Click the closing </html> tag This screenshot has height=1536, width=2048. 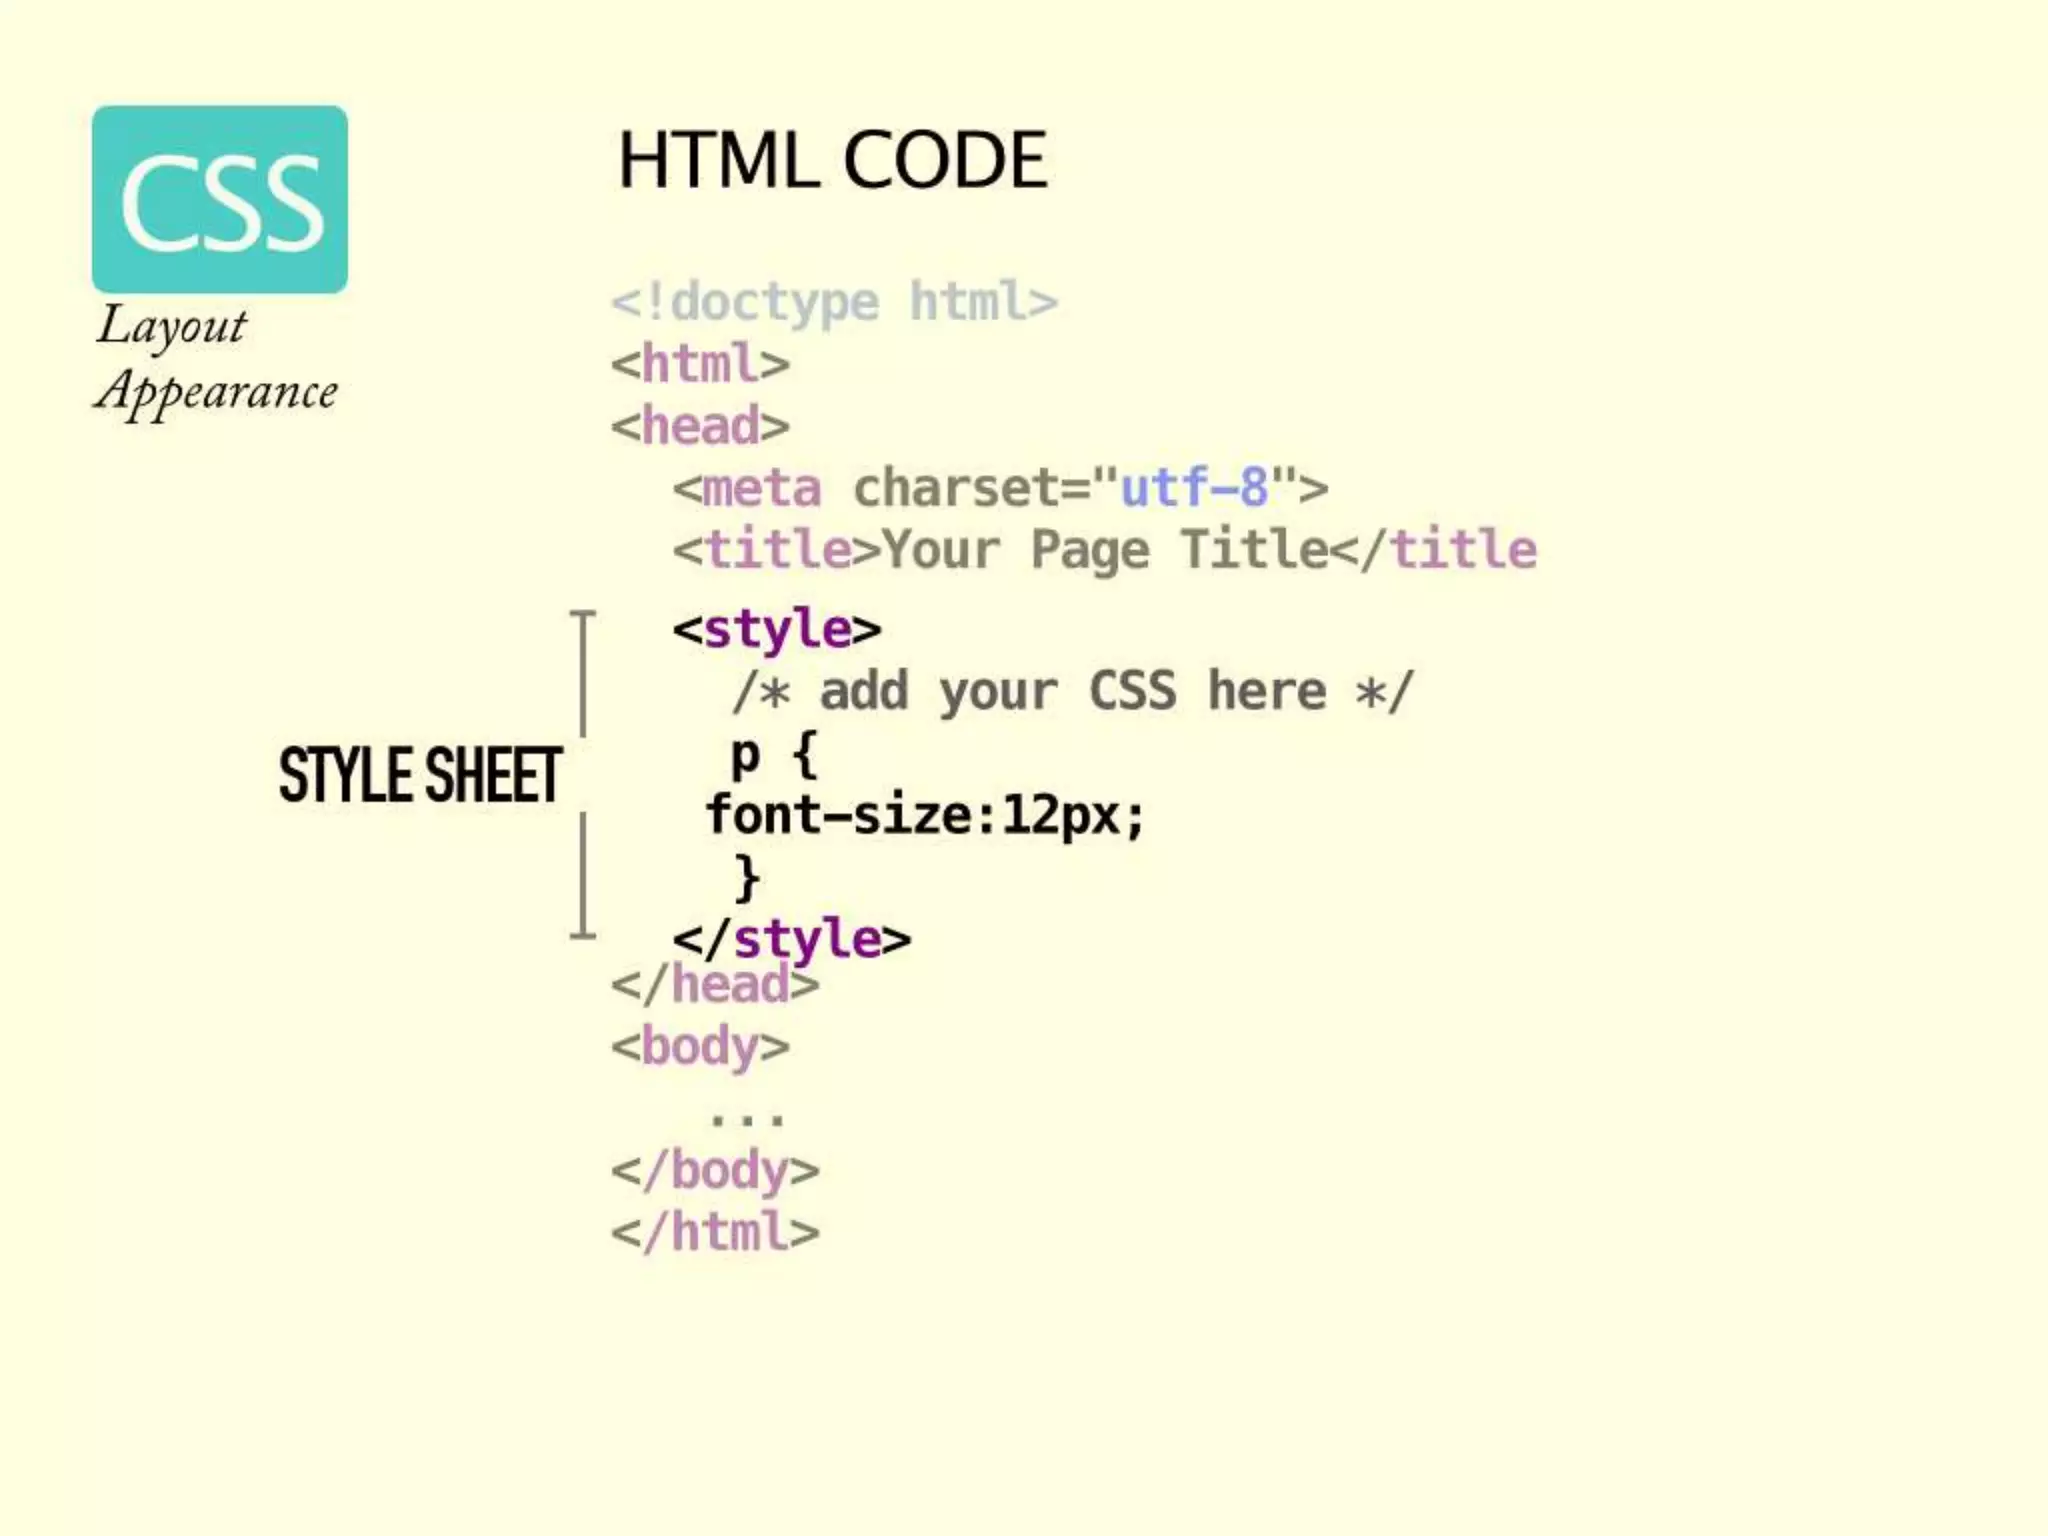(716, 1233)
